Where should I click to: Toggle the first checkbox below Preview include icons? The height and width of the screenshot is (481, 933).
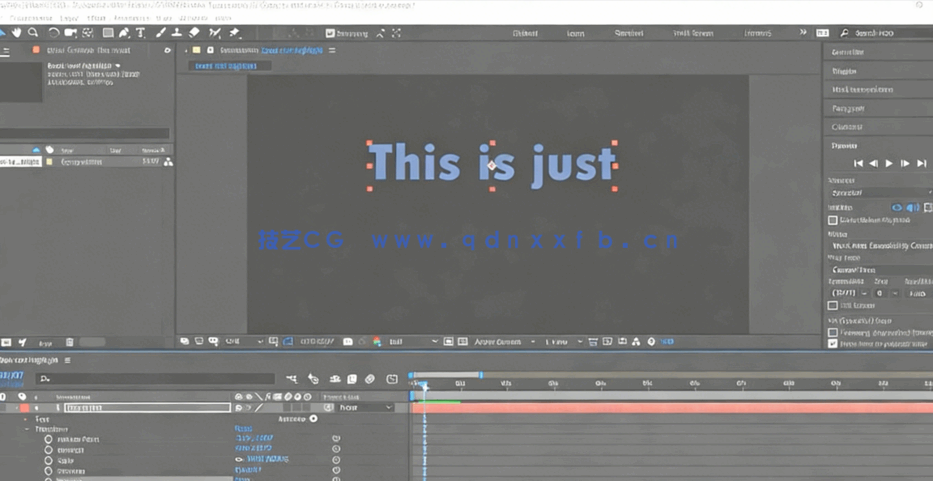[833, 220]
